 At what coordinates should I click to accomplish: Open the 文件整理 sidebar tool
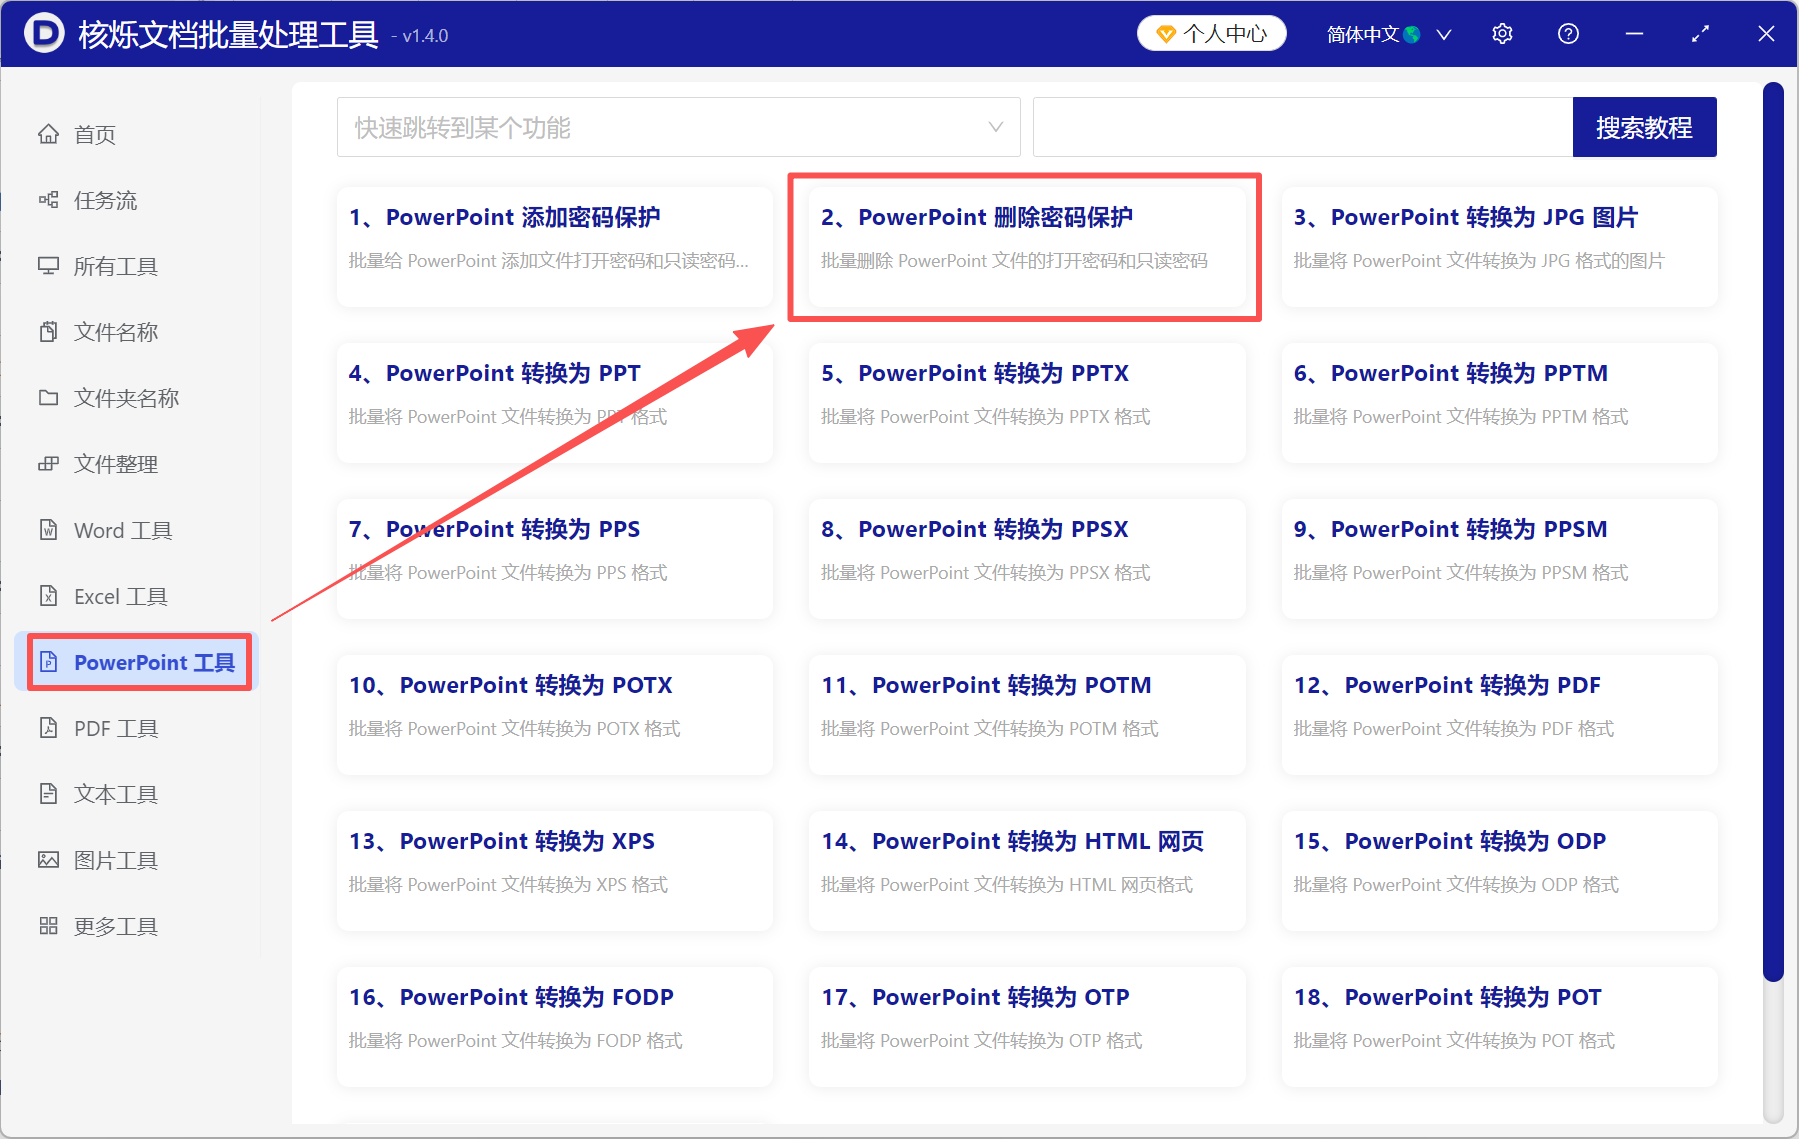coord(115,464)
